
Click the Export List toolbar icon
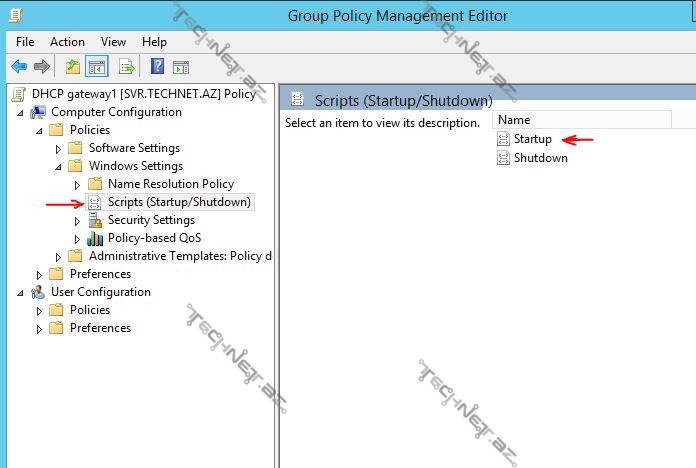pos(127,67)
